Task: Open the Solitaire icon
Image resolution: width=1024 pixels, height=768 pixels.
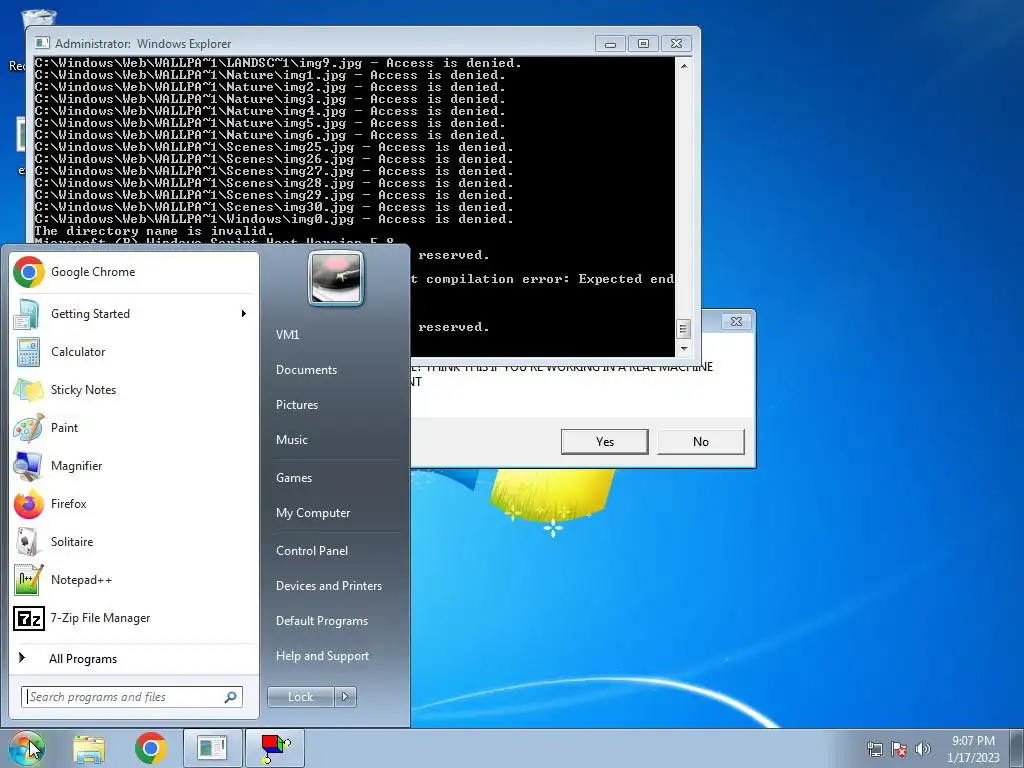Action: pyautogui.click(x=27, y=542)
